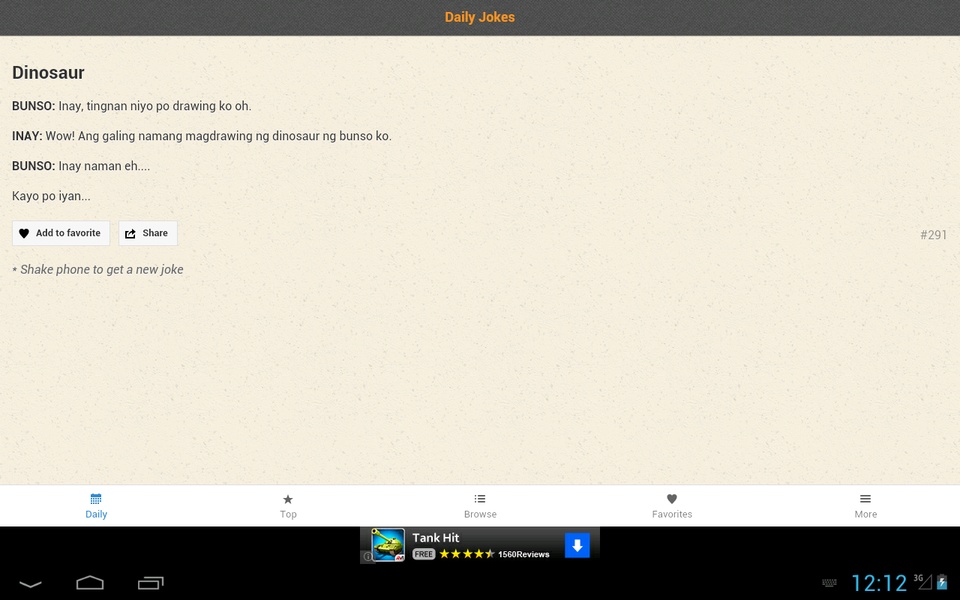Image resolution: width=960 pixels, height=600 pixels.
Task: Tap the Tank Hit app icon
Action: (388, 545)
